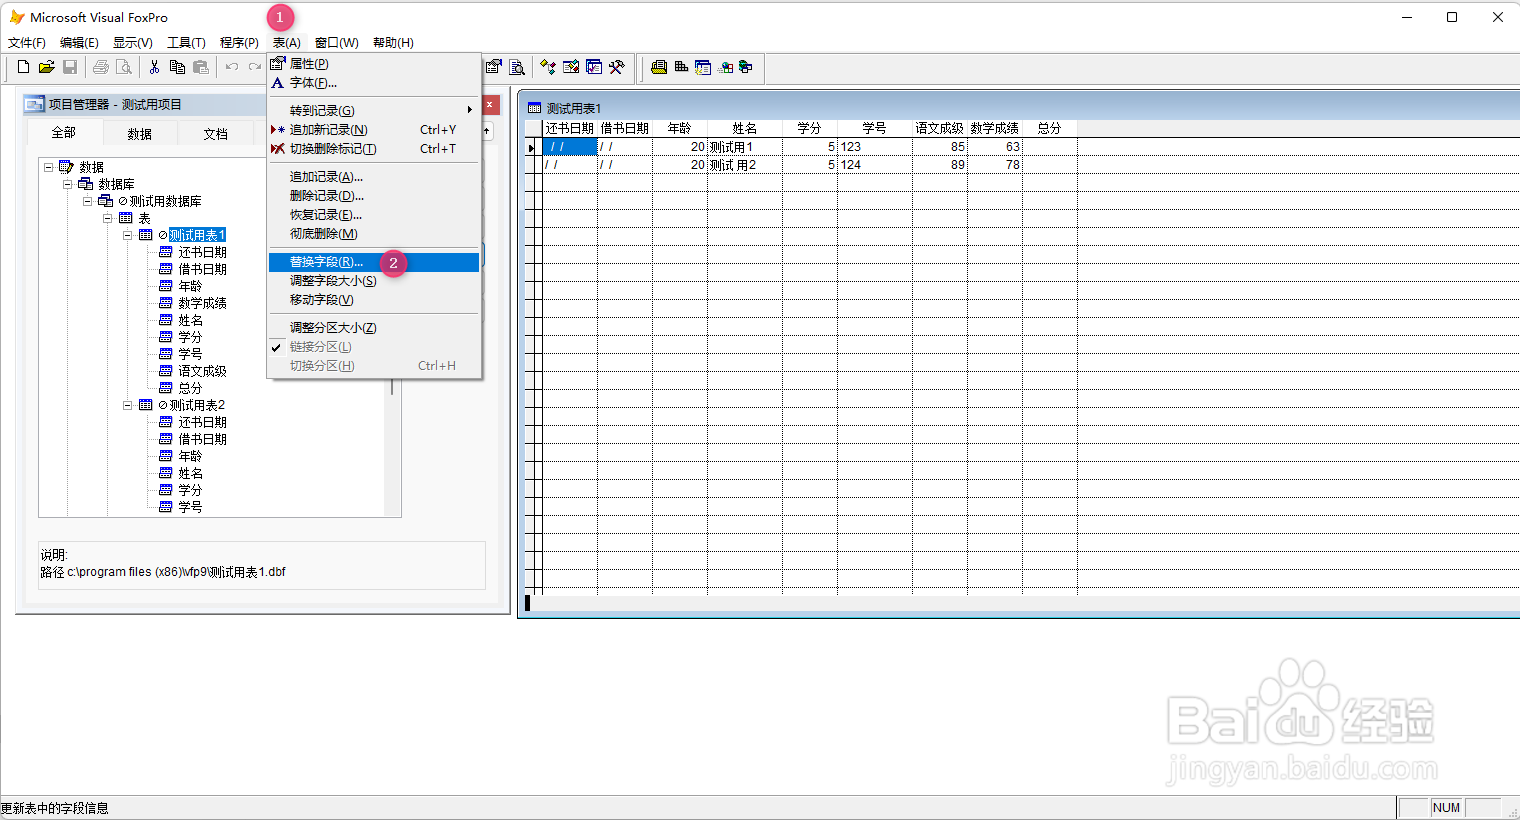
Task: Select 调整字段大小(S) menu entry
Action: pyautogui.click(x=374, y=280)
